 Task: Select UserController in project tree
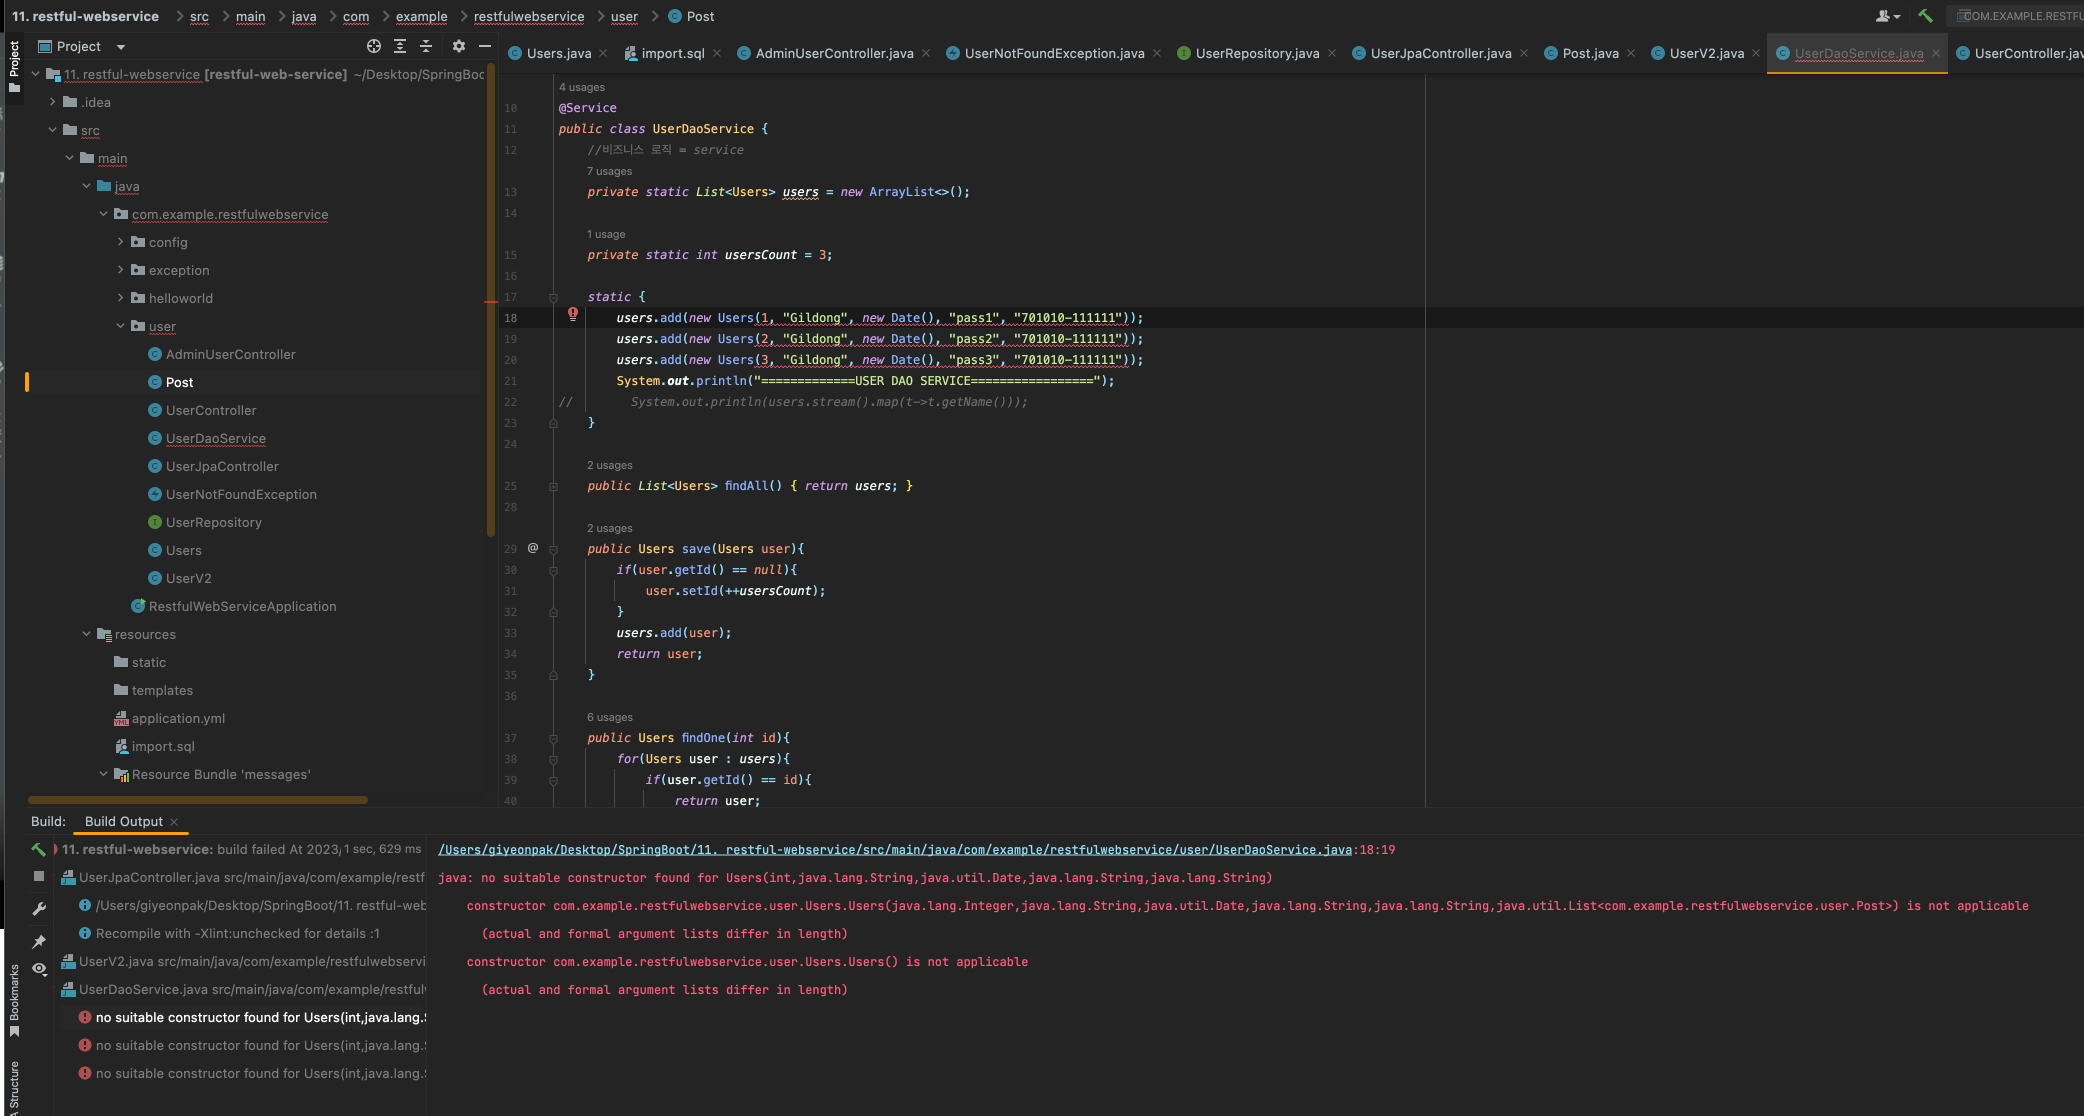[x=211, y=410]
